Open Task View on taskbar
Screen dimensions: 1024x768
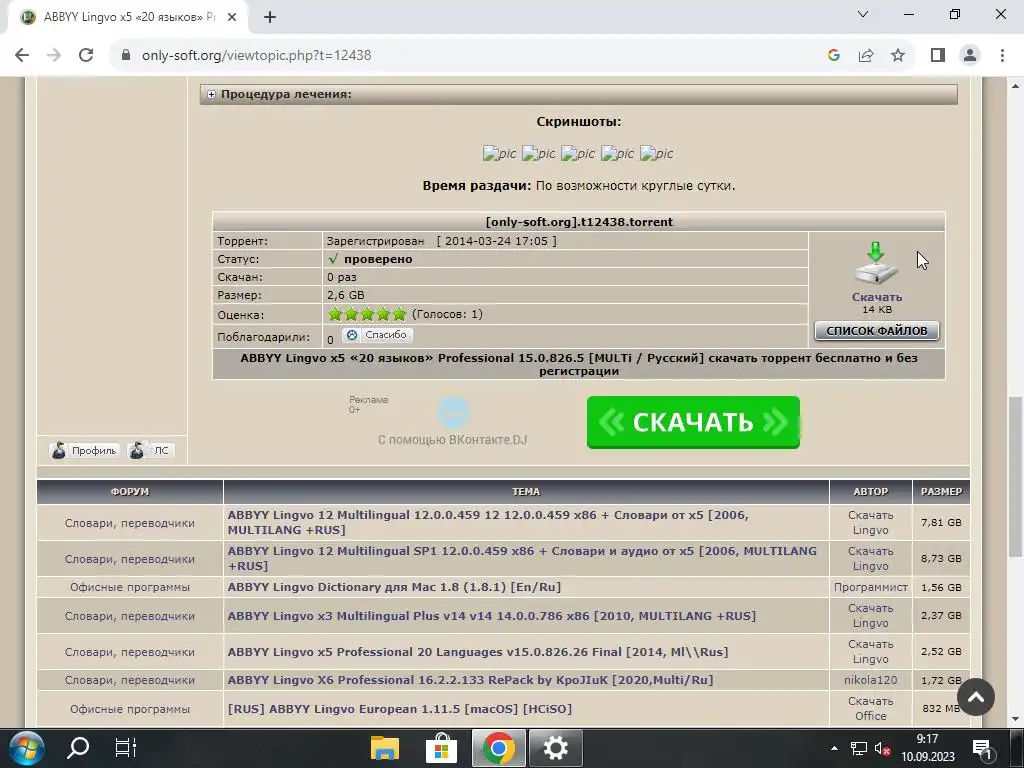tap(125, 748)
